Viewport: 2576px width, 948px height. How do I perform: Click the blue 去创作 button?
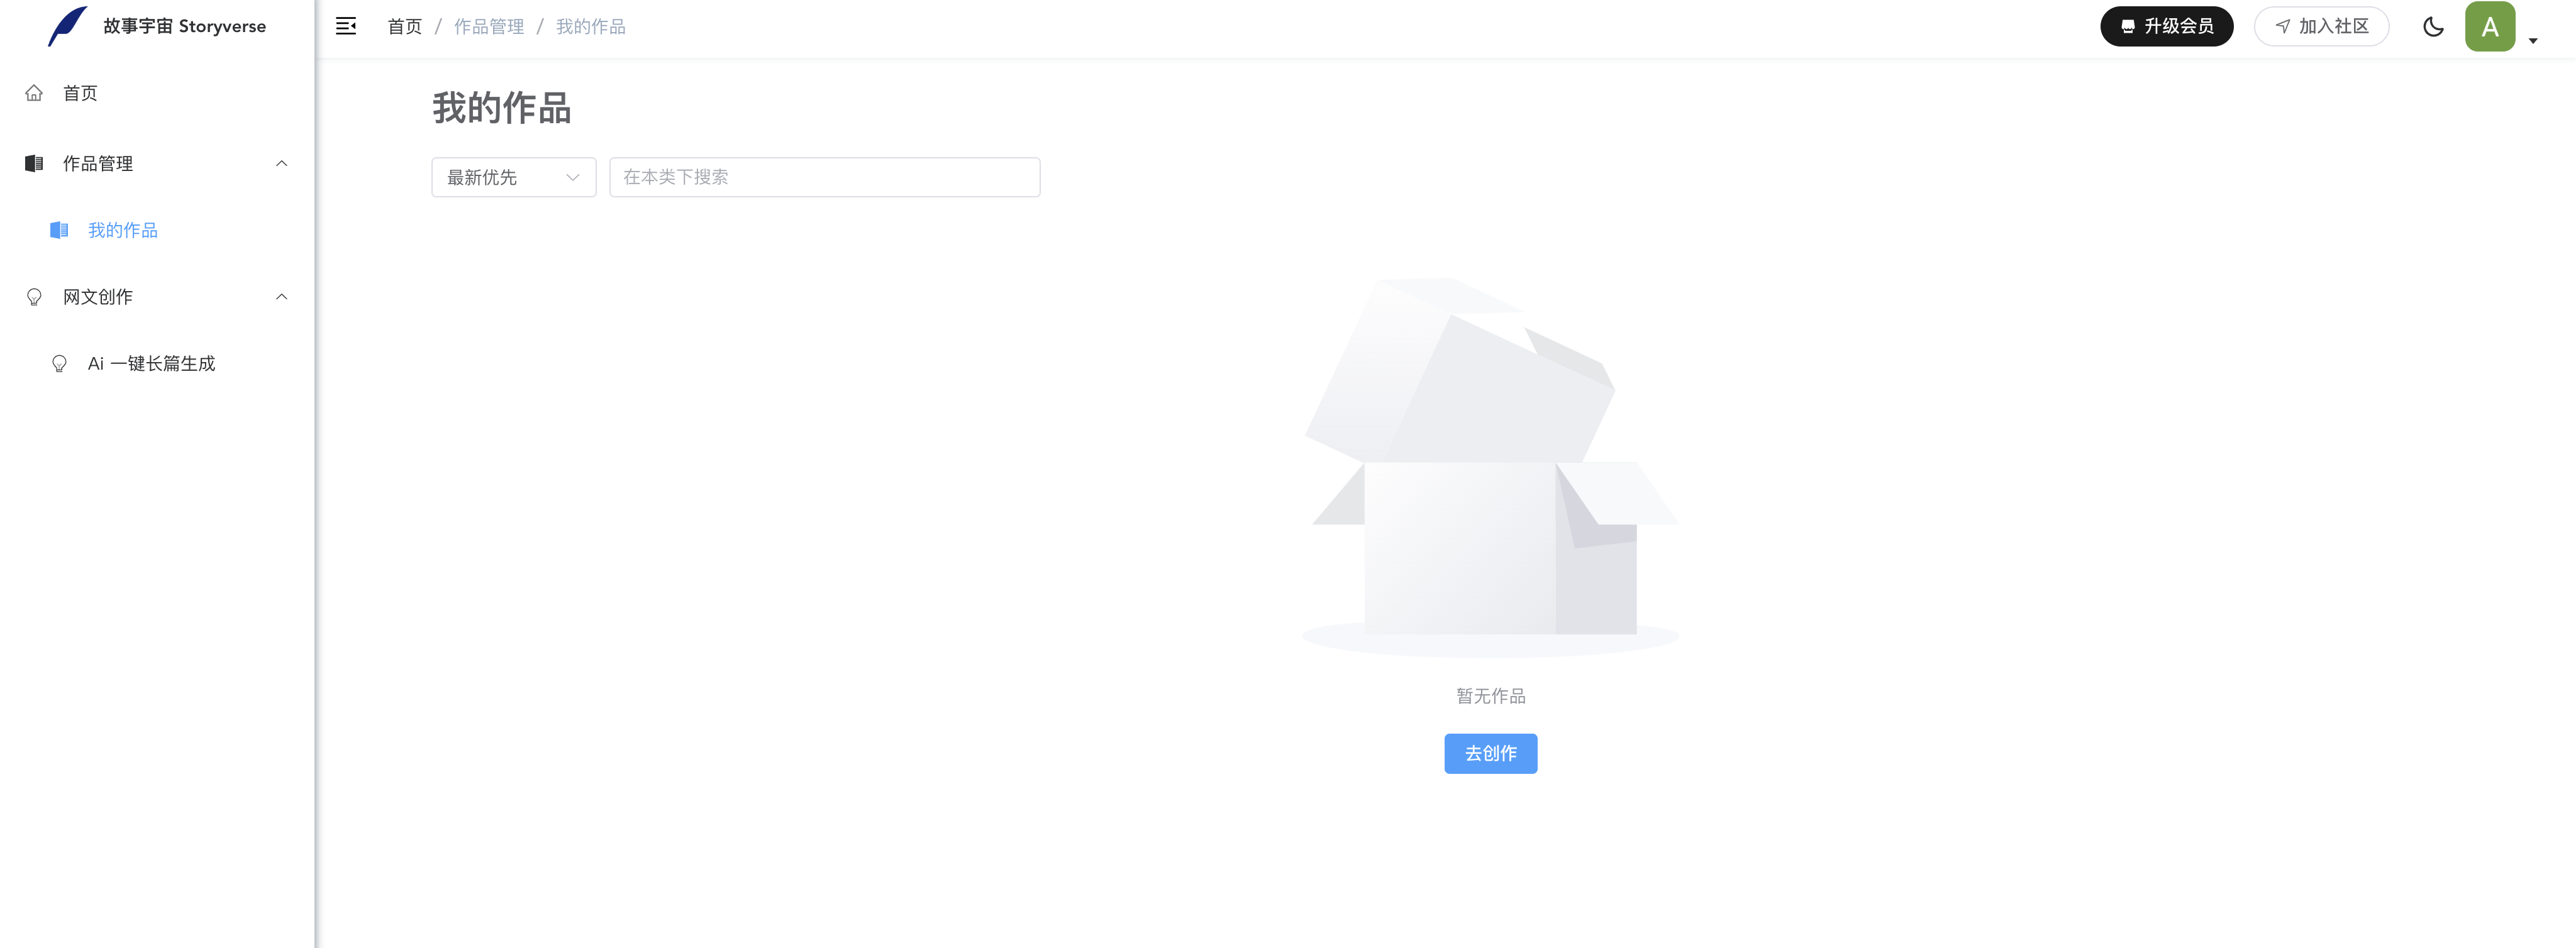pos(1490,753)
